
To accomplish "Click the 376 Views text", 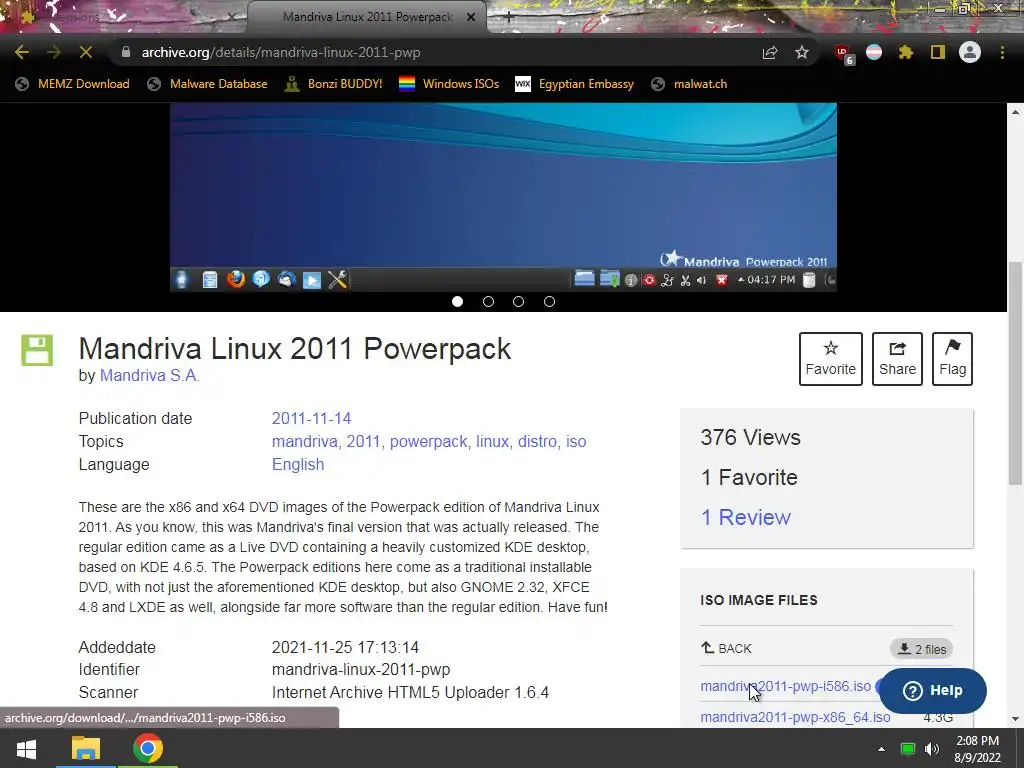I will [750, 437].
